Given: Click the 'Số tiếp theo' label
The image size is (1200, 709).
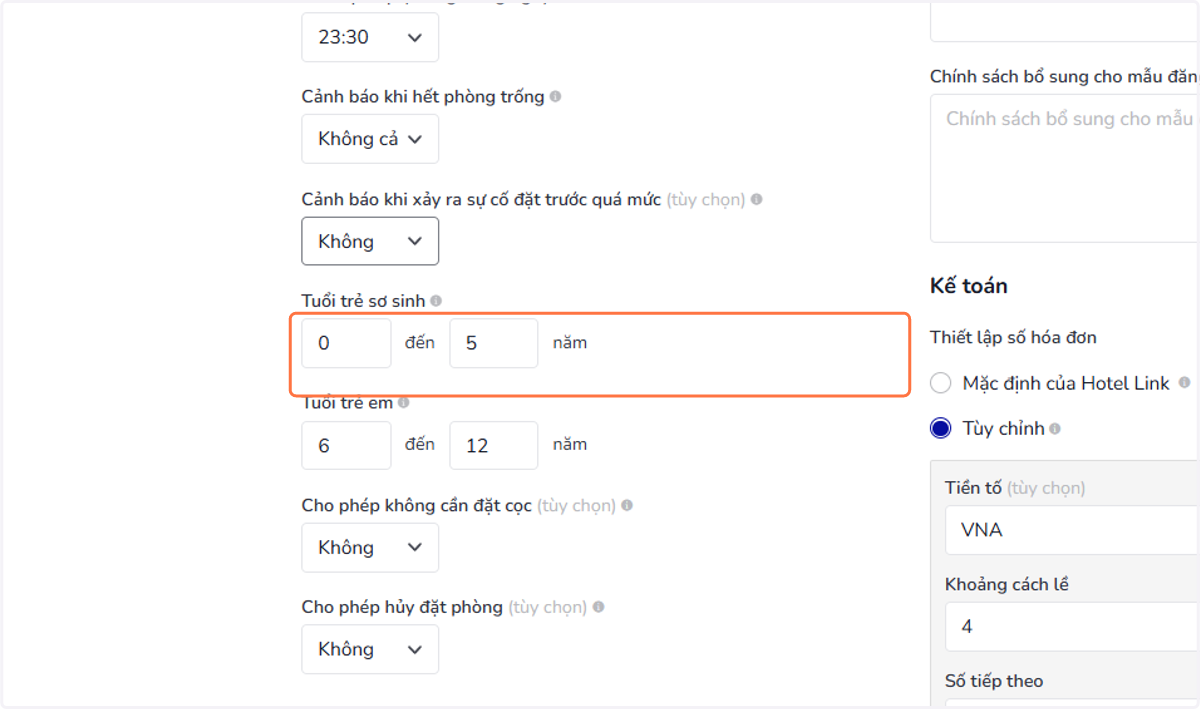Looking at the screenshot, I should tap(994, 681).
